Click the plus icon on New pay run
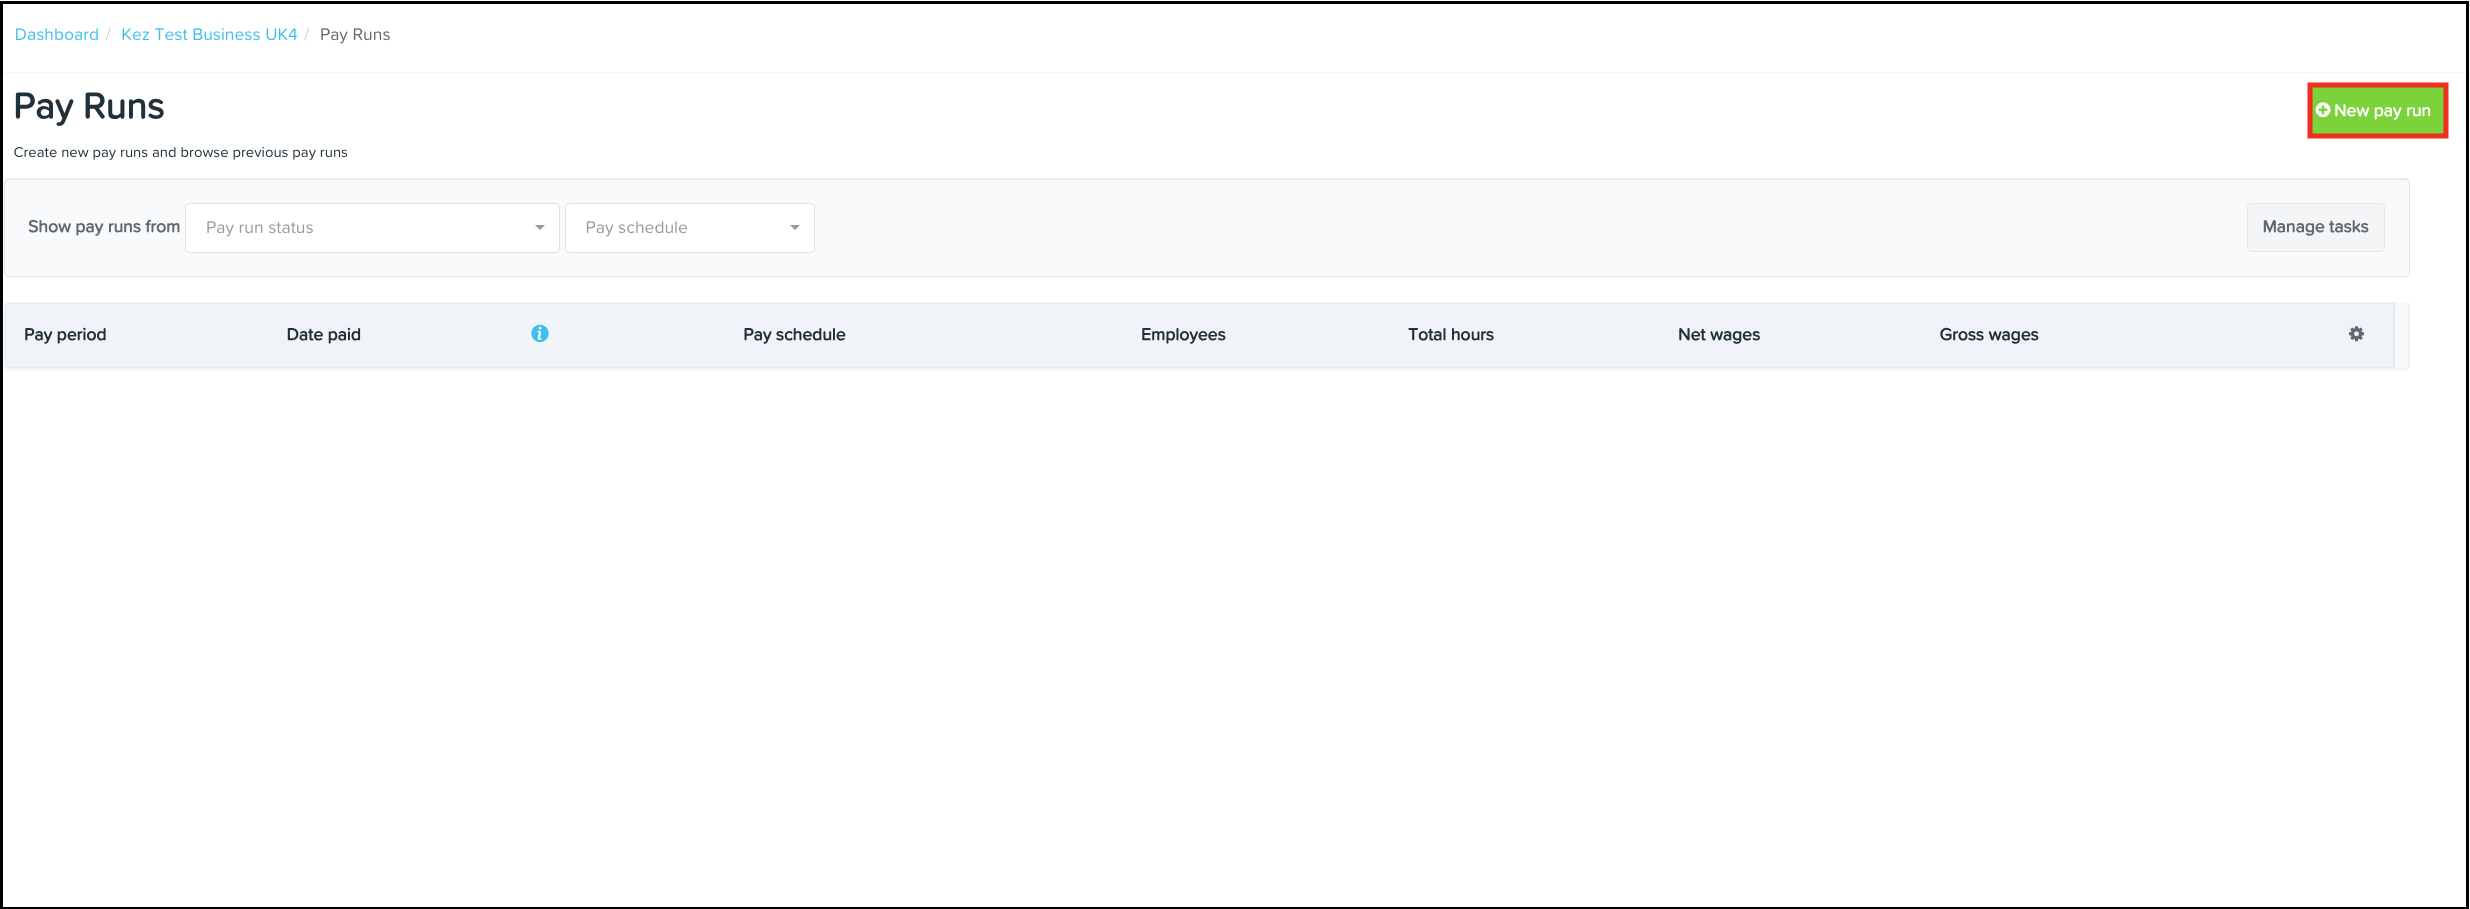Screen dimensions: 2470x909 (2323, 111)
